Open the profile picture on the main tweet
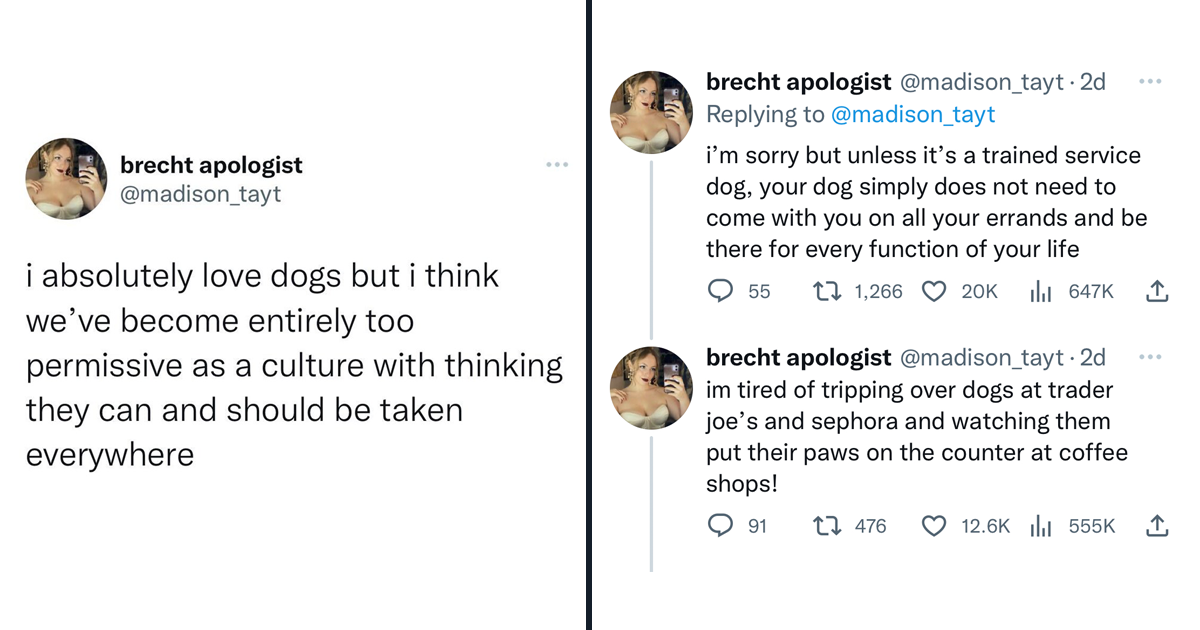Screen dimensions: 1200x630 pos(66,178)
